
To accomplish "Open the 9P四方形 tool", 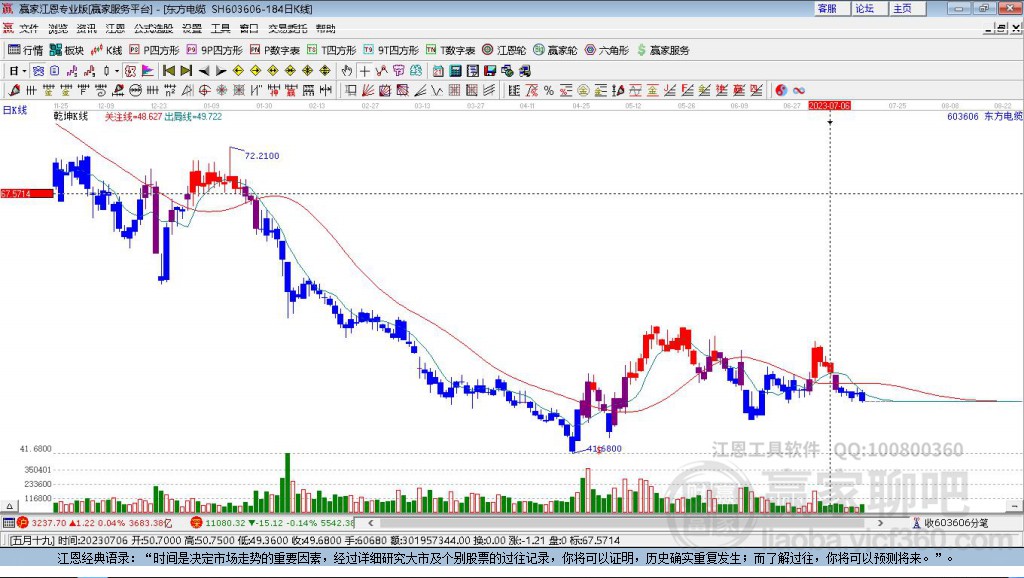I will 214,50.
